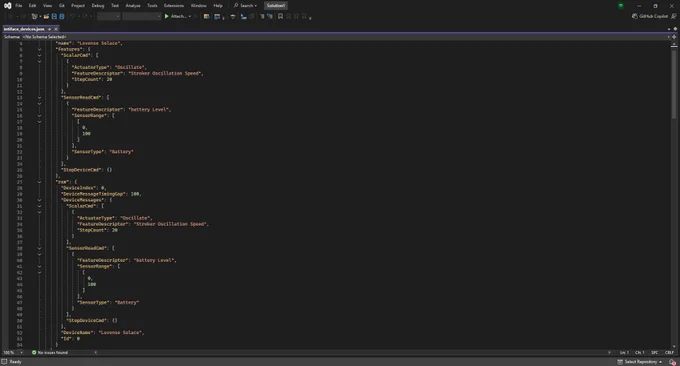Screen dimensions: 680x366
Task: Open GitHub Copilot button
Action: (650, 16)
